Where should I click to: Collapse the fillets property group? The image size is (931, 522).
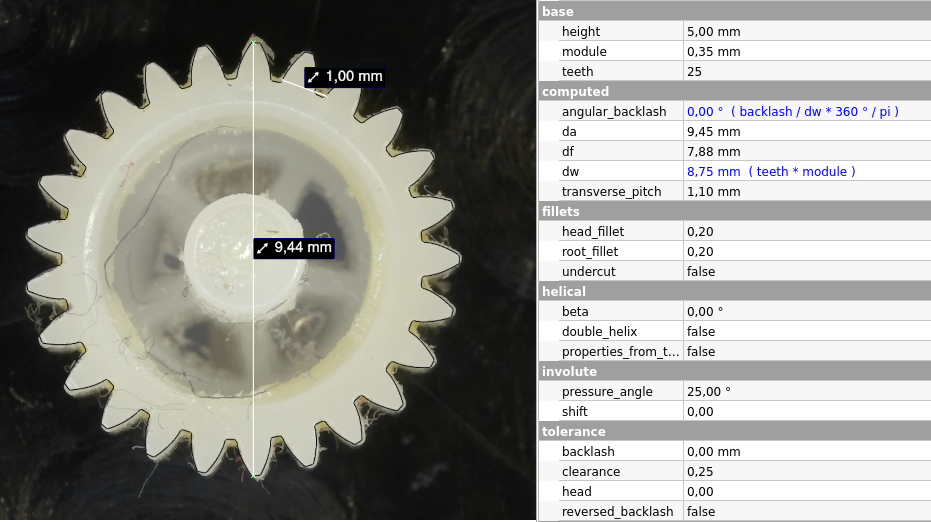560,211
